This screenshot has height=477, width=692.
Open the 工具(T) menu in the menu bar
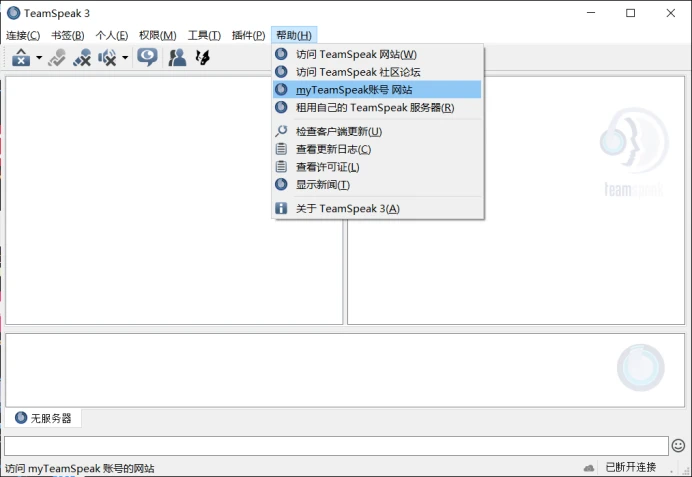click(x=204, y=35)
